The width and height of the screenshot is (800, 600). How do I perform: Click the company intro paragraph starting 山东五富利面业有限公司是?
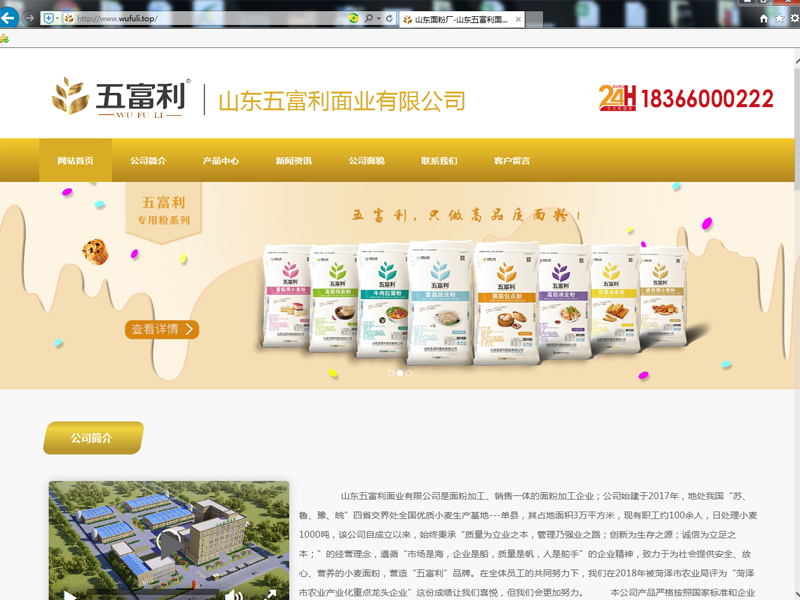[528, 544]
